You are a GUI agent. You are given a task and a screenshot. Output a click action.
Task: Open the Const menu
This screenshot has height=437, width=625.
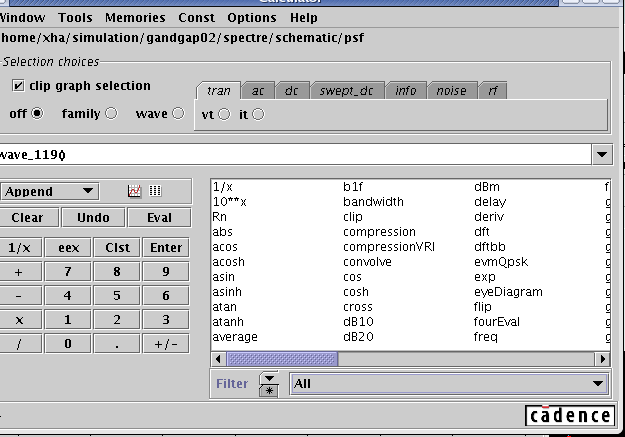click(196, 18)
